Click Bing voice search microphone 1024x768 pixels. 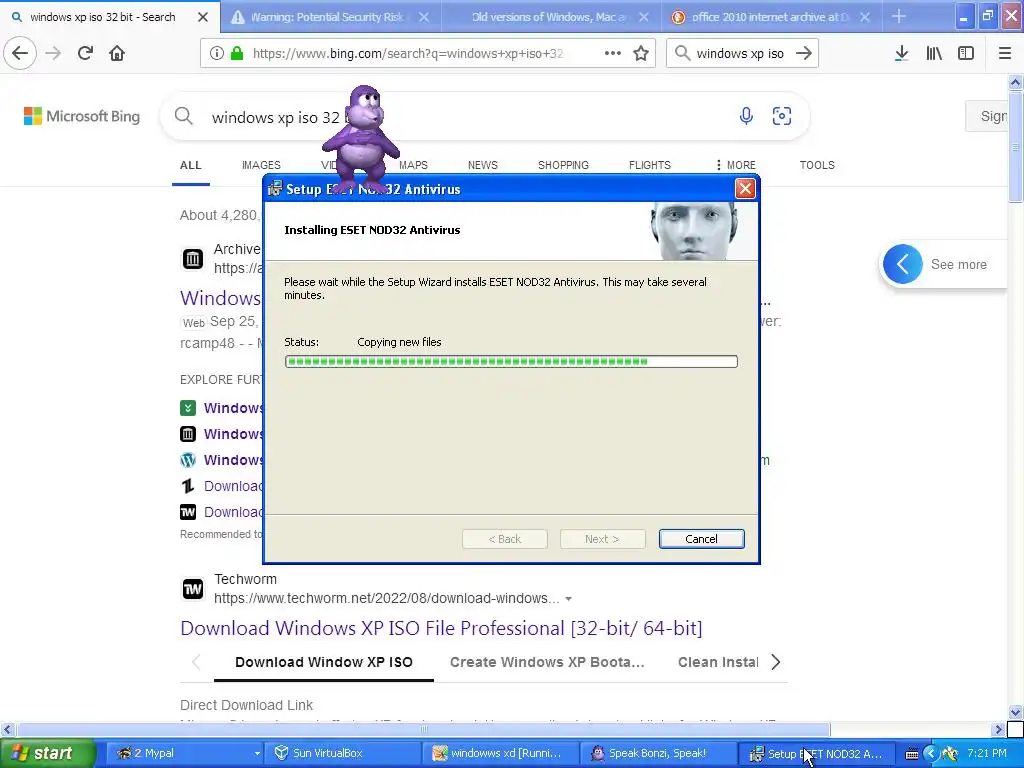tap(746, 116)
